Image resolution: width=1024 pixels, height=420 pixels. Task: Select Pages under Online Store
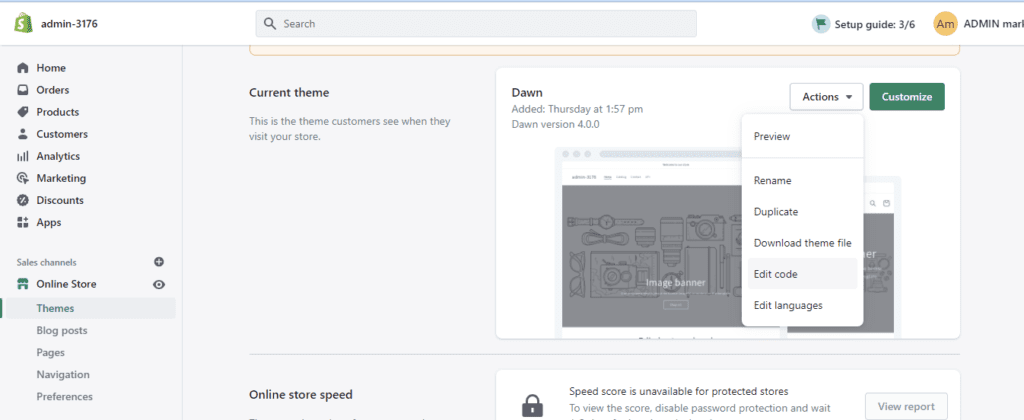click(50, 353)
